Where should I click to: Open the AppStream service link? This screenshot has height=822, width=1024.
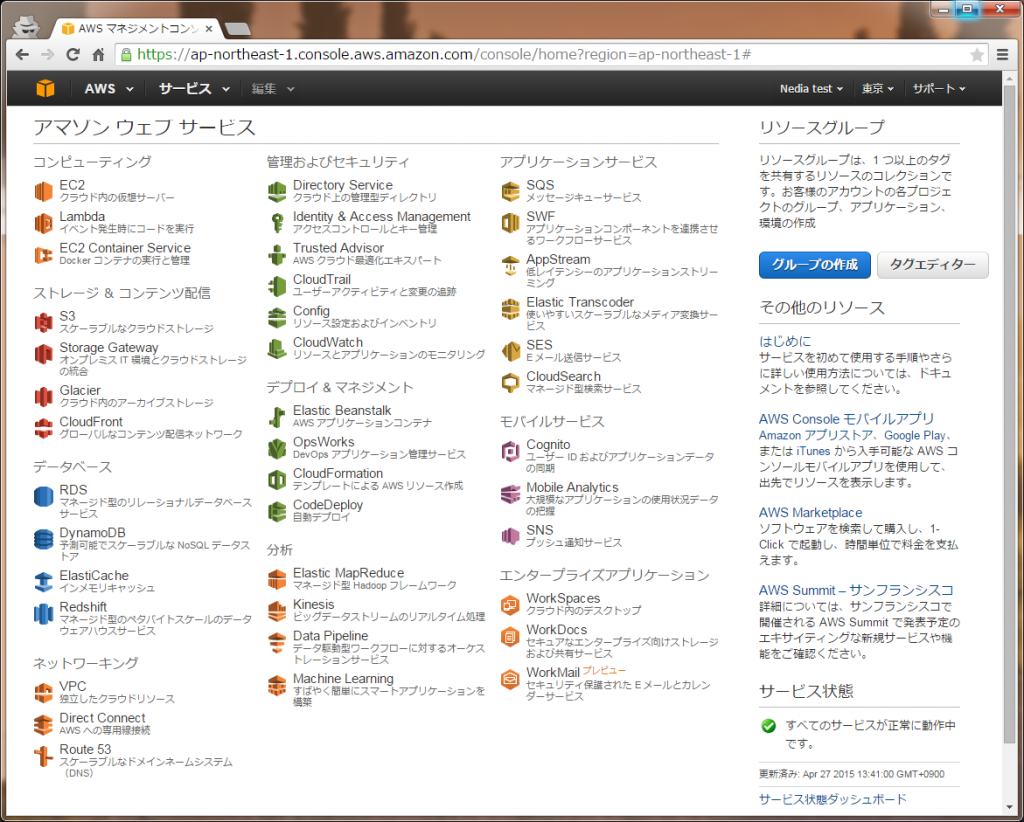558,259
